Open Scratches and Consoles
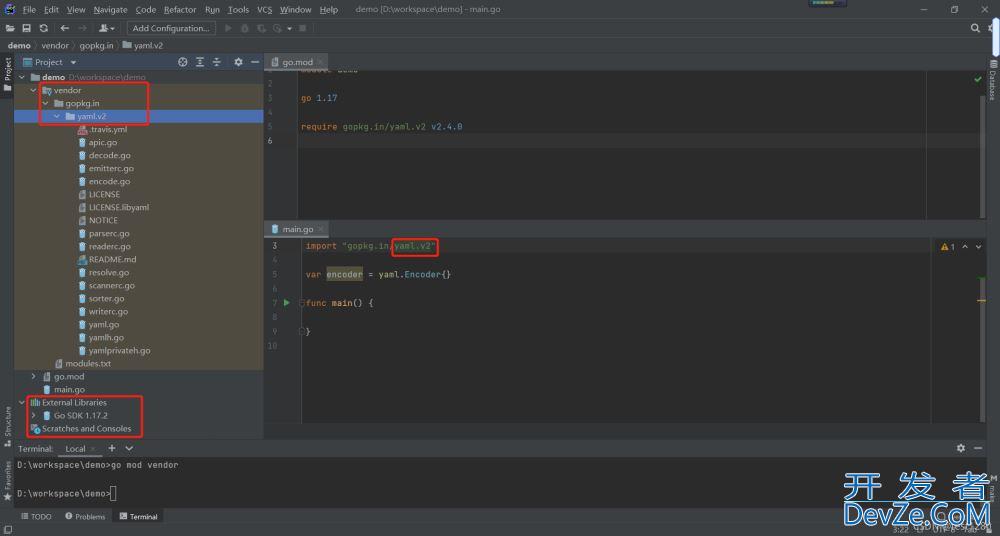The width and height of the screenshot is (1000, 536). pos(86,428)
